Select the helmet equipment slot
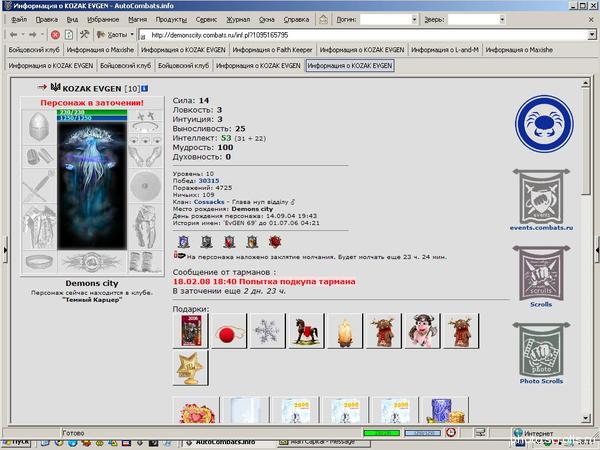The height and width of the screenshot is (450, 600). [39, 126]
